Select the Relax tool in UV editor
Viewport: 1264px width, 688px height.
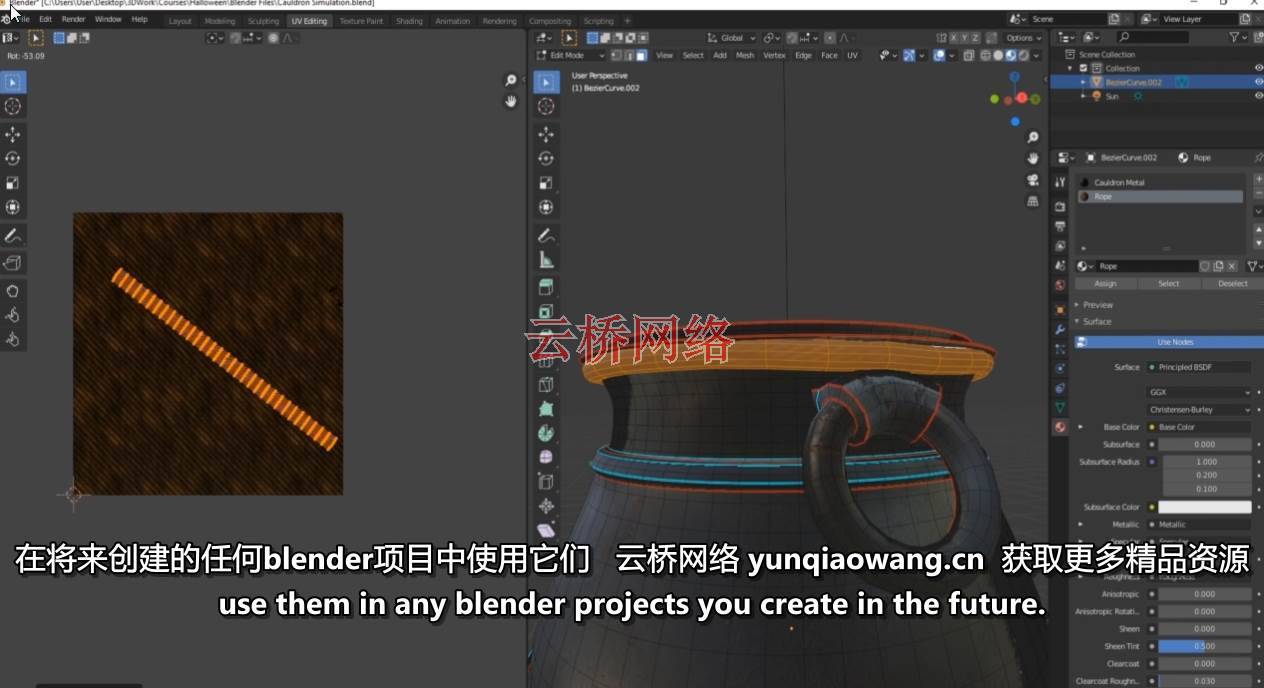pyautogui.click(x=13, y=315)
